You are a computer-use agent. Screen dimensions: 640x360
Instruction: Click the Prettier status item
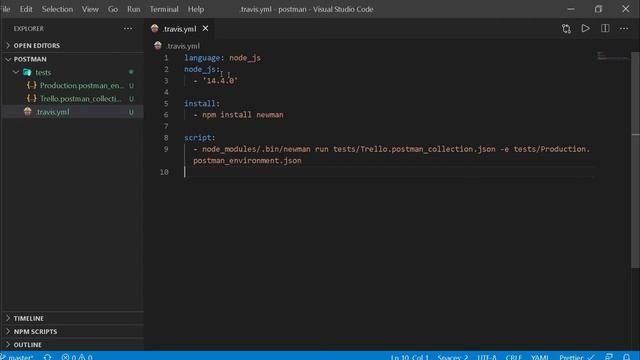[576, 357]
